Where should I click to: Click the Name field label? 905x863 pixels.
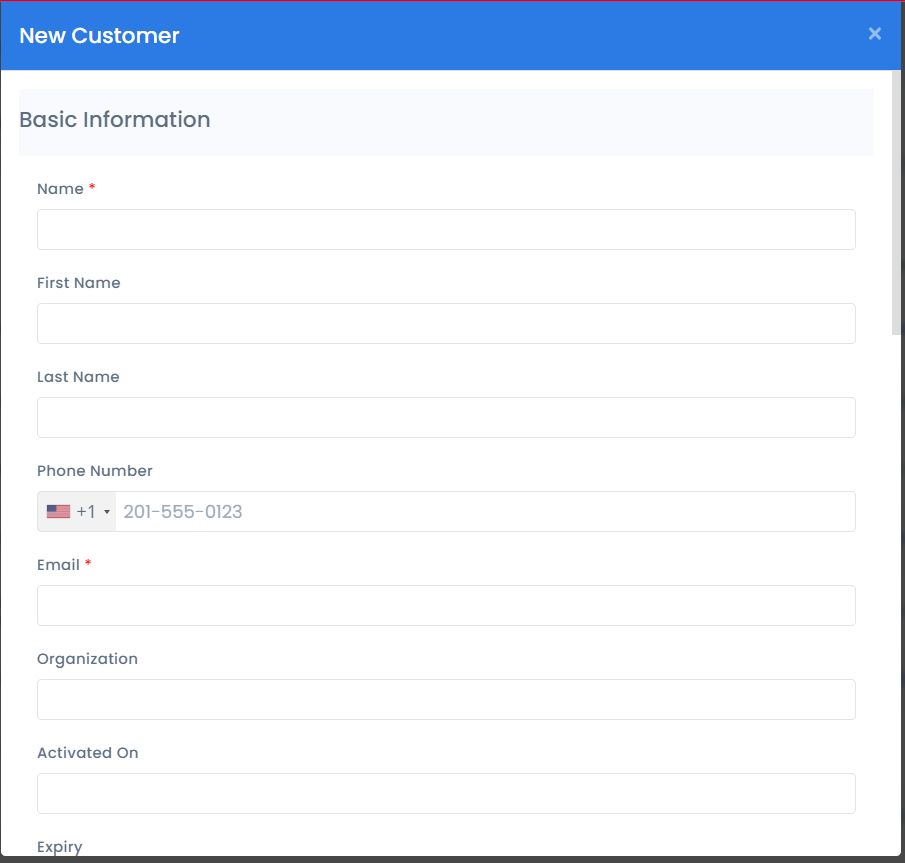[60, 189]
